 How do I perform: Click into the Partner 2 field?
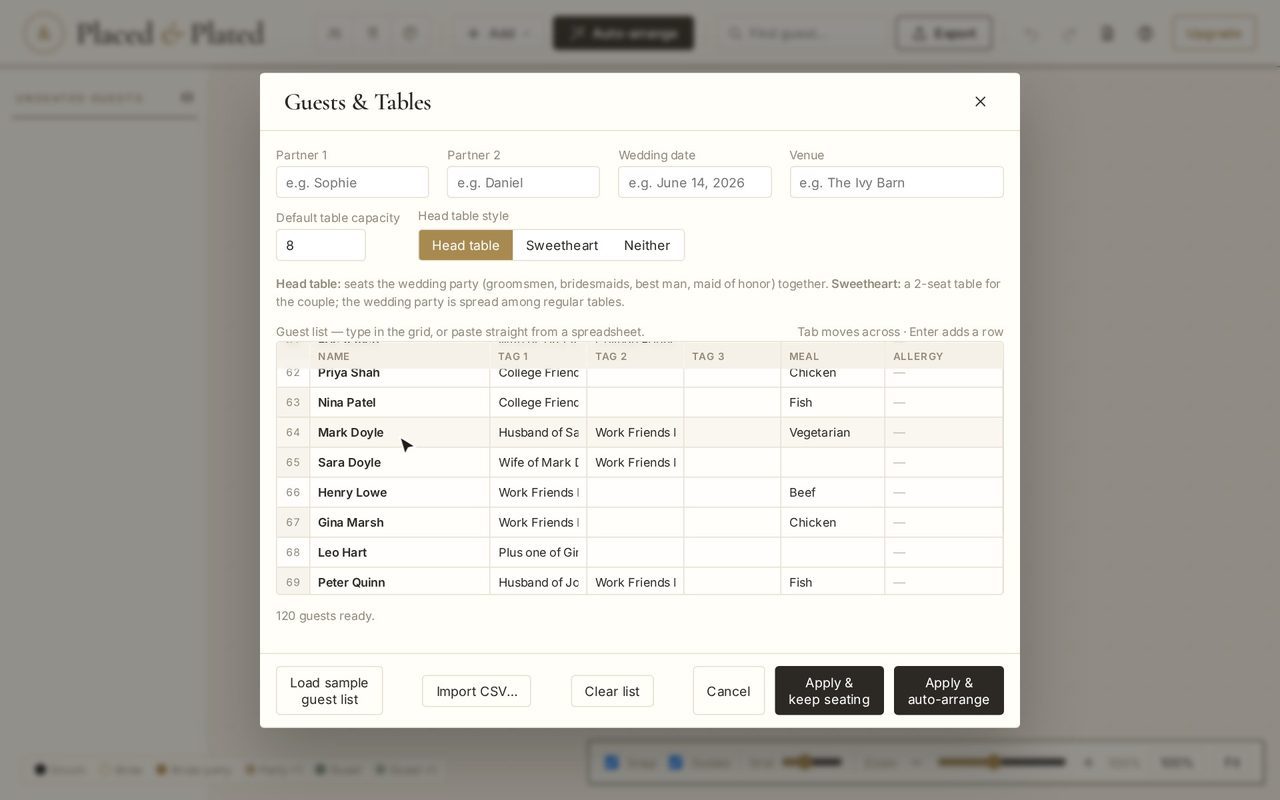(x=523, y=182)
